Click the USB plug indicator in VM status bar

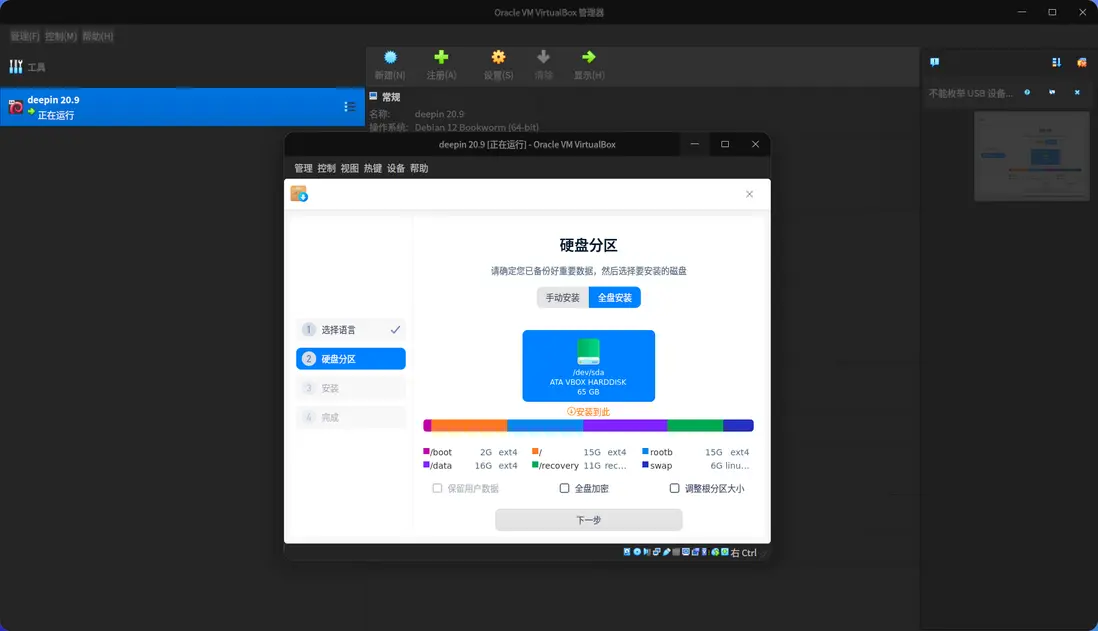[x=667, y=552]
